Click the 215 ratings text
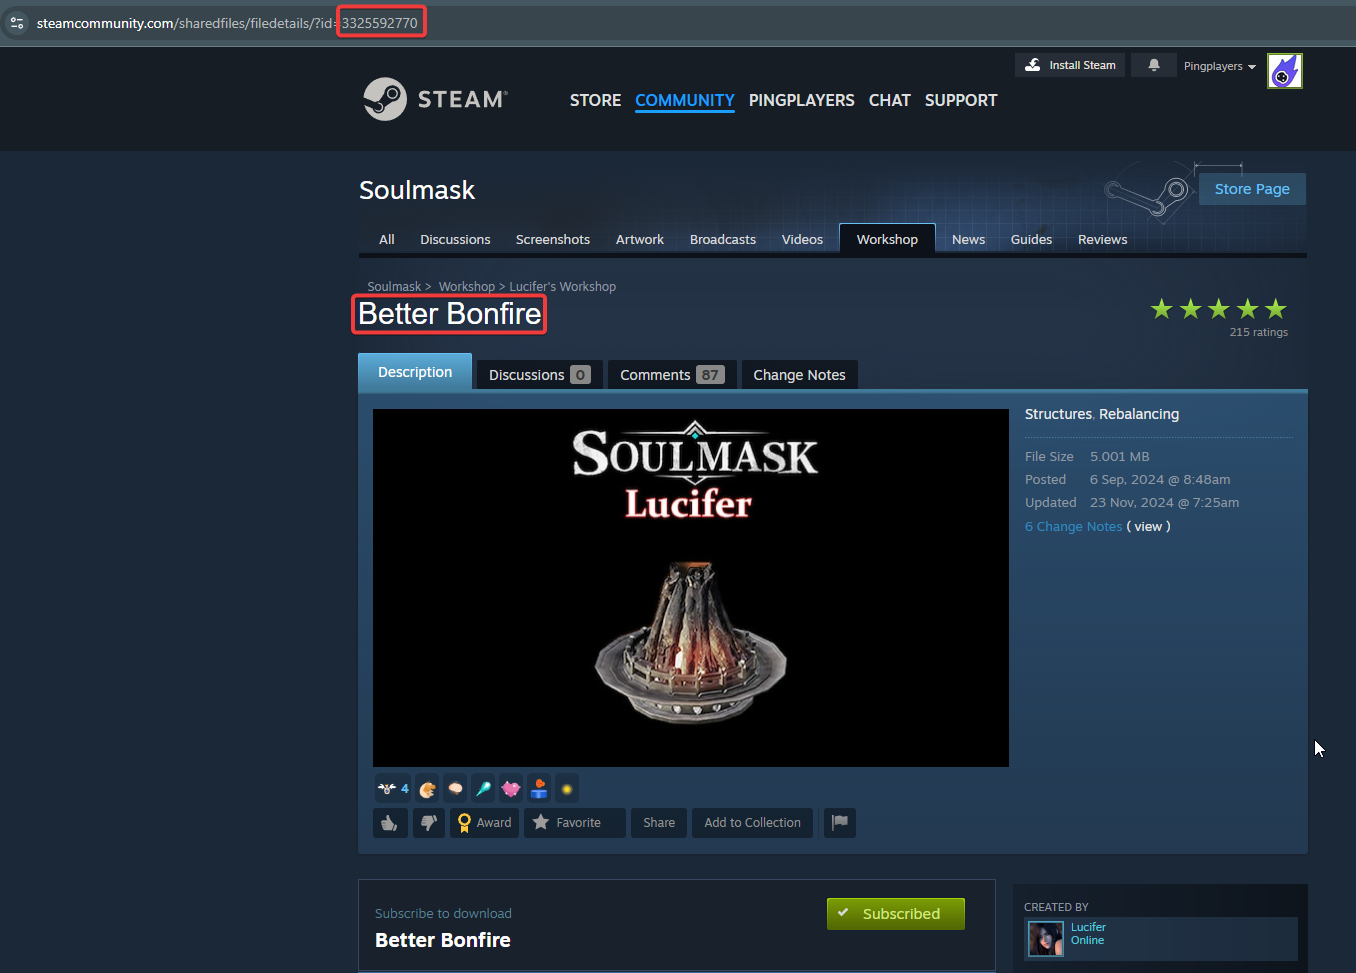Image resolution: width=1356 pixels, height=973 pixels. pyautogui.click(x=1259, y=332)
